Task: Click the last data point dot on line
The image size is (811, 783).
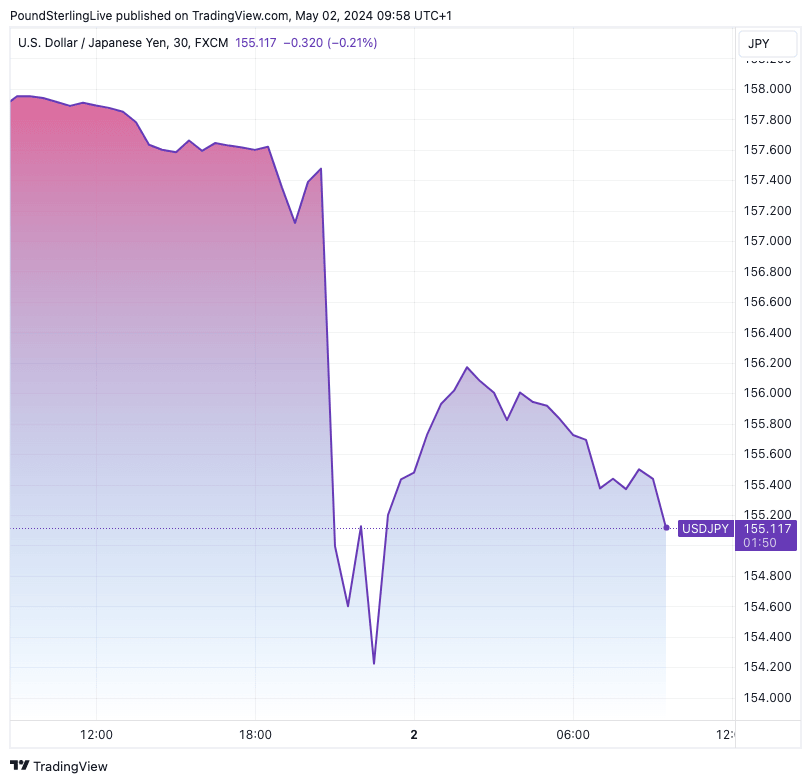Action: [x=667, y=527]
